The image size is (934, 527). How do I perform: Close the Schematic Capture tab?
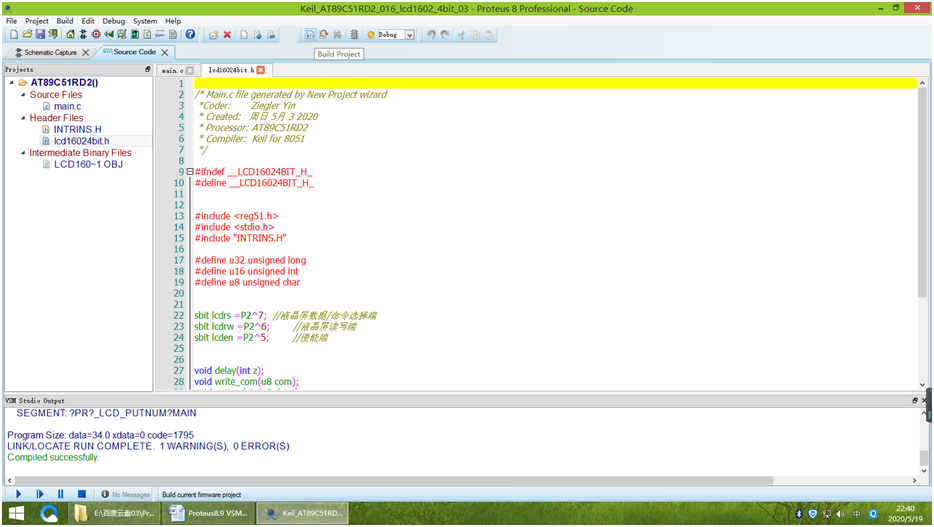(x=86, y=52)
